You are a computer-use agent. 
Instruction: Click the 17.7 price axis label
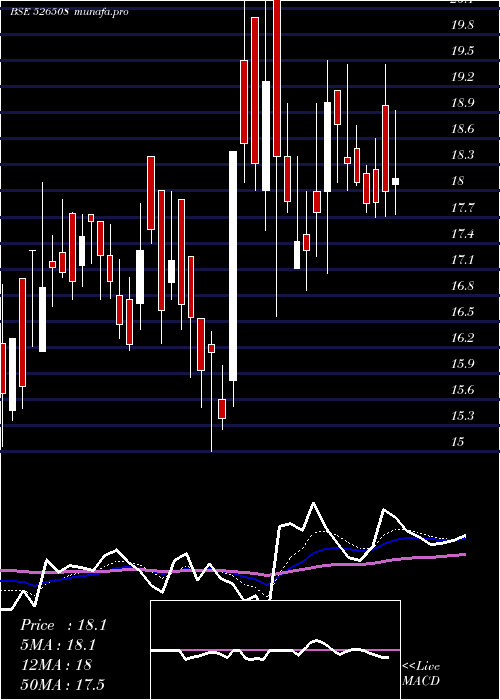click(x=462, y=208)
